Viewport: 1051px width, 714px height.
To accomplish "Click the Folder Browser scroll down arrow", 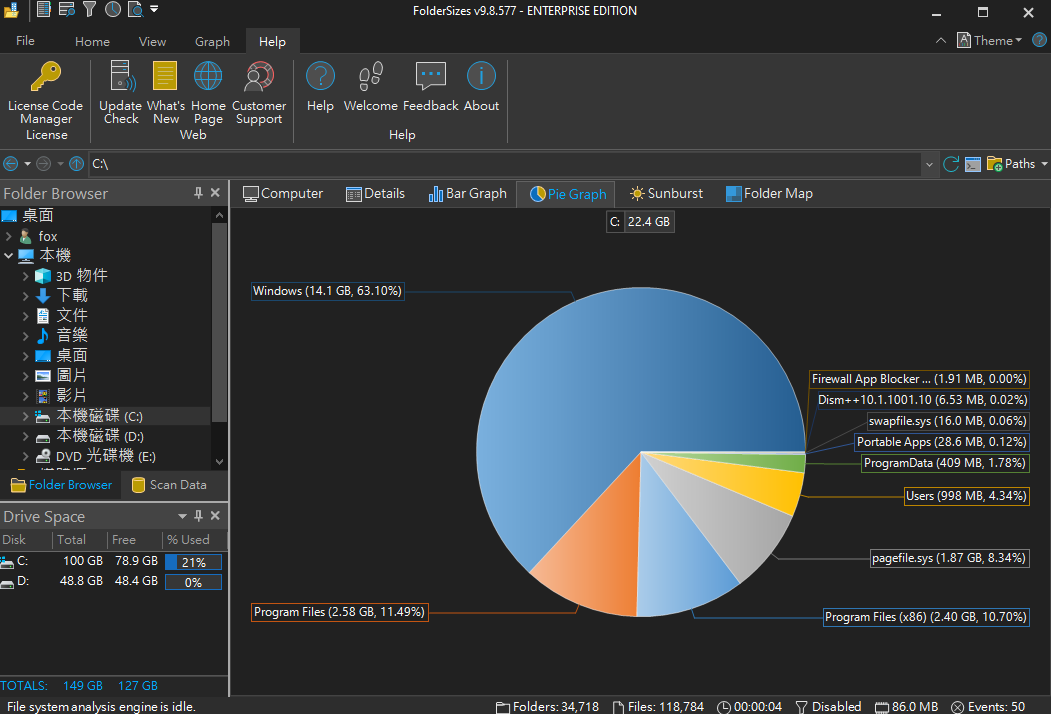I will point(219,462).
